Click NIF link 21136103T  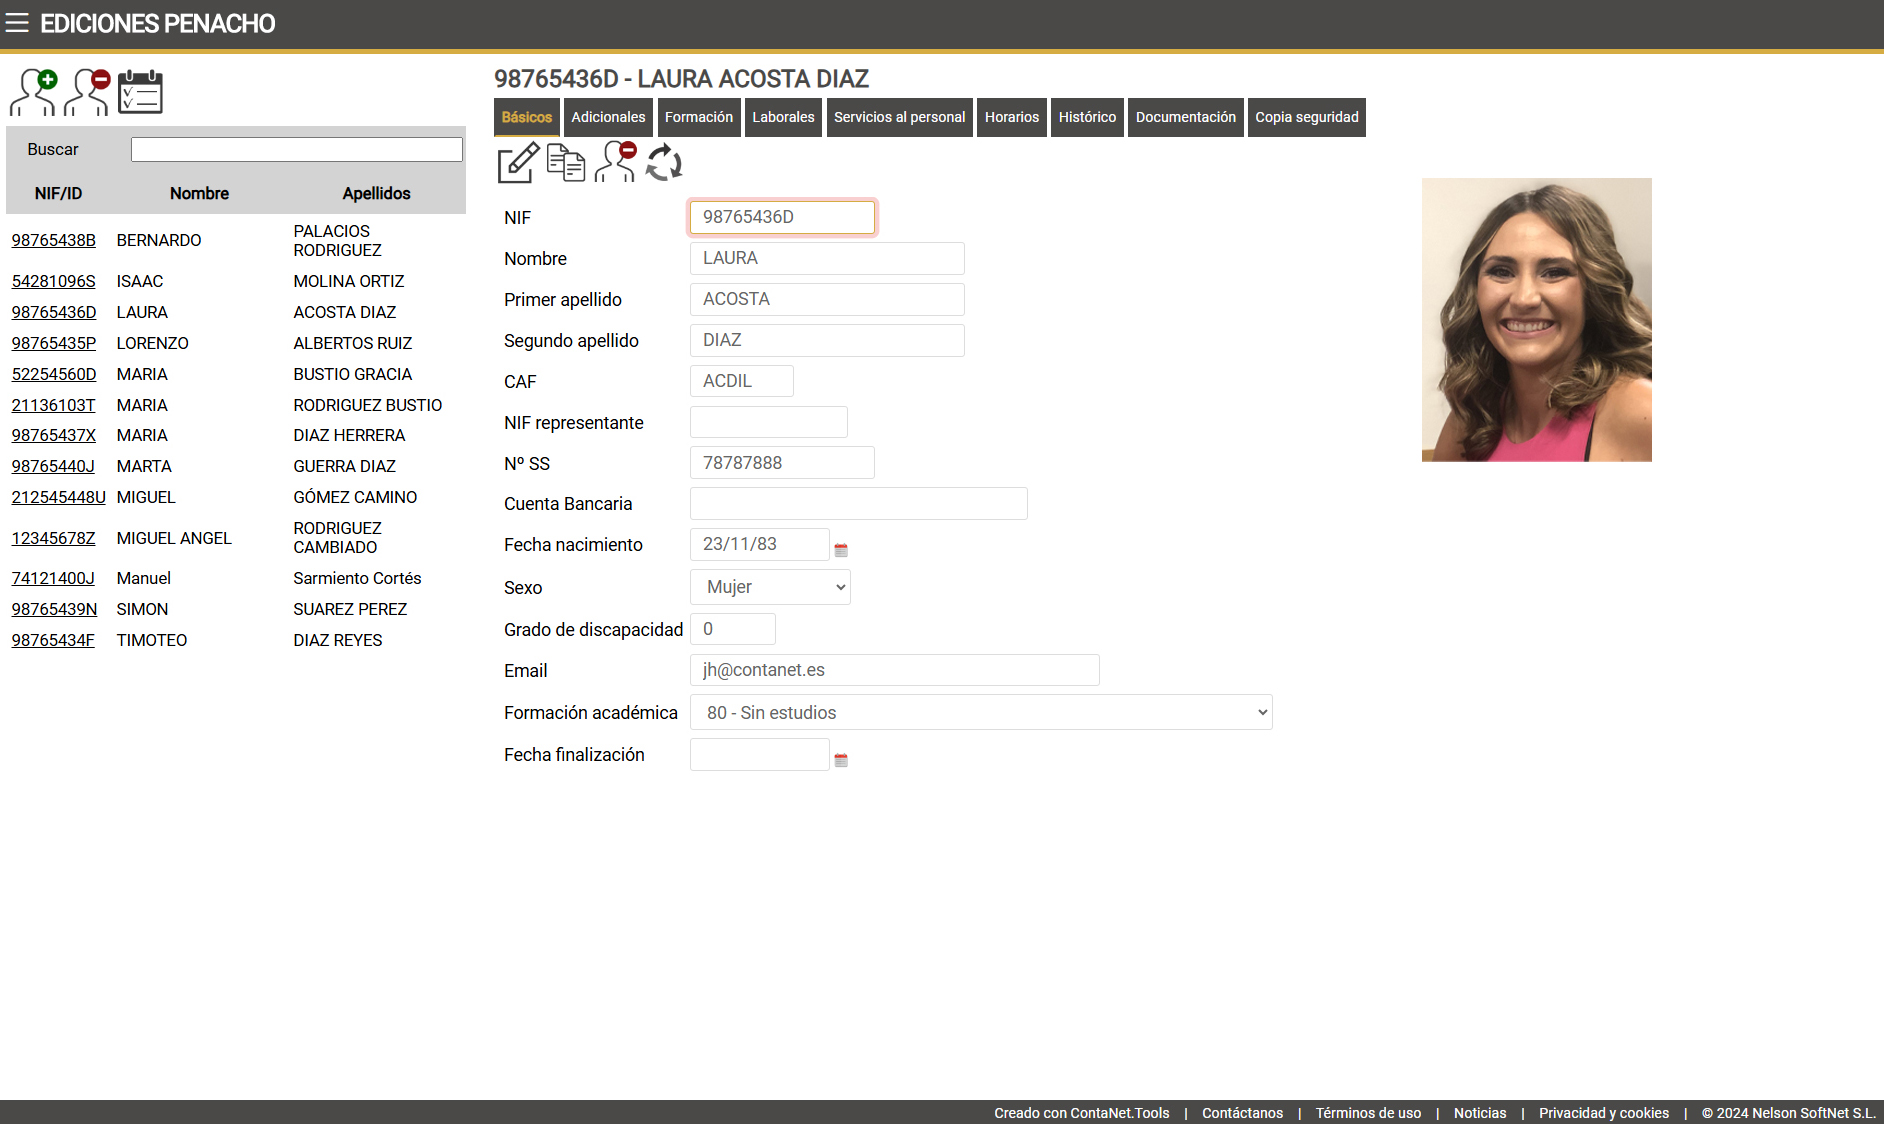[x=53, y=405]
